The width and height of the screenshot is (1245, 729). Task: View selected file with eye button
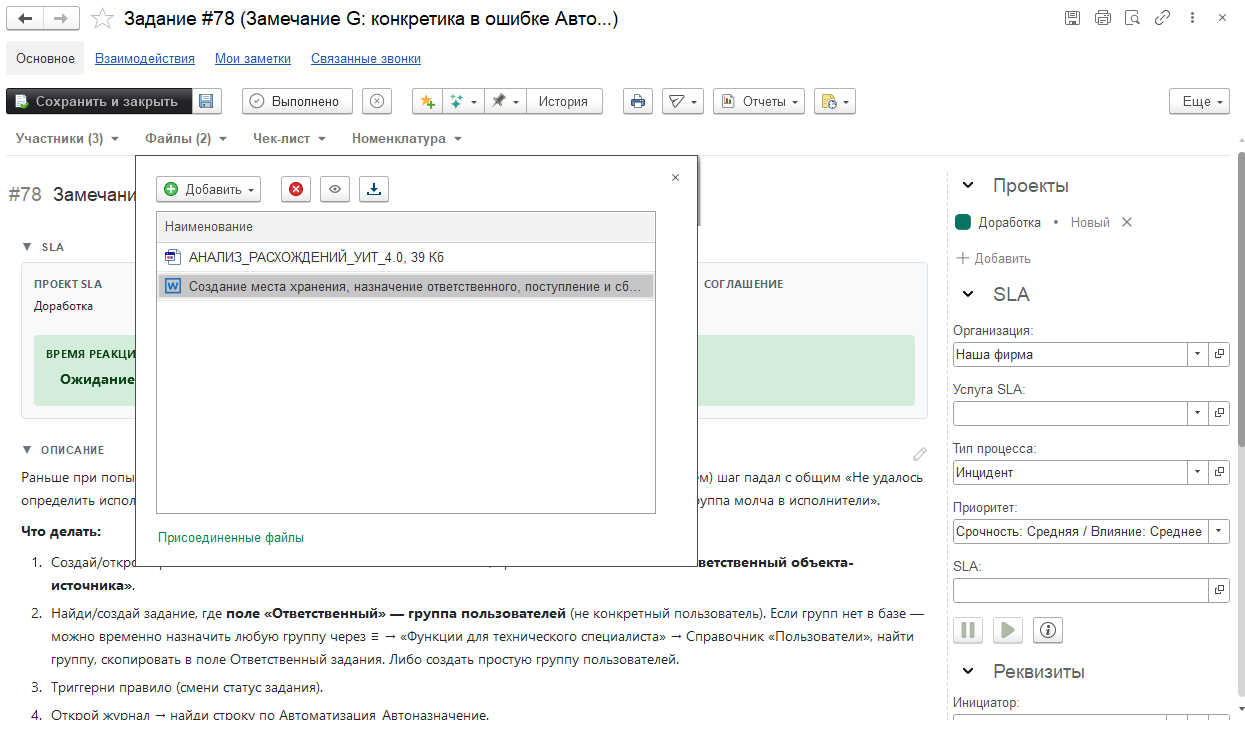coord(335,189)
